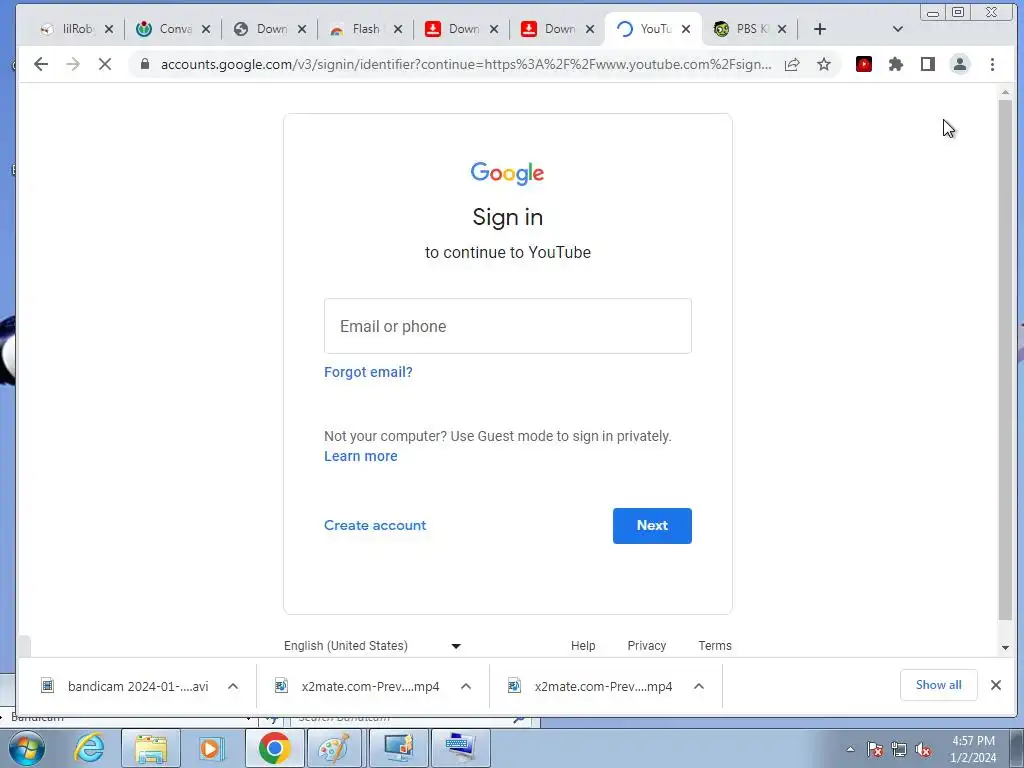
Task: Switch to the Flash tab
Action: point(364,29)
